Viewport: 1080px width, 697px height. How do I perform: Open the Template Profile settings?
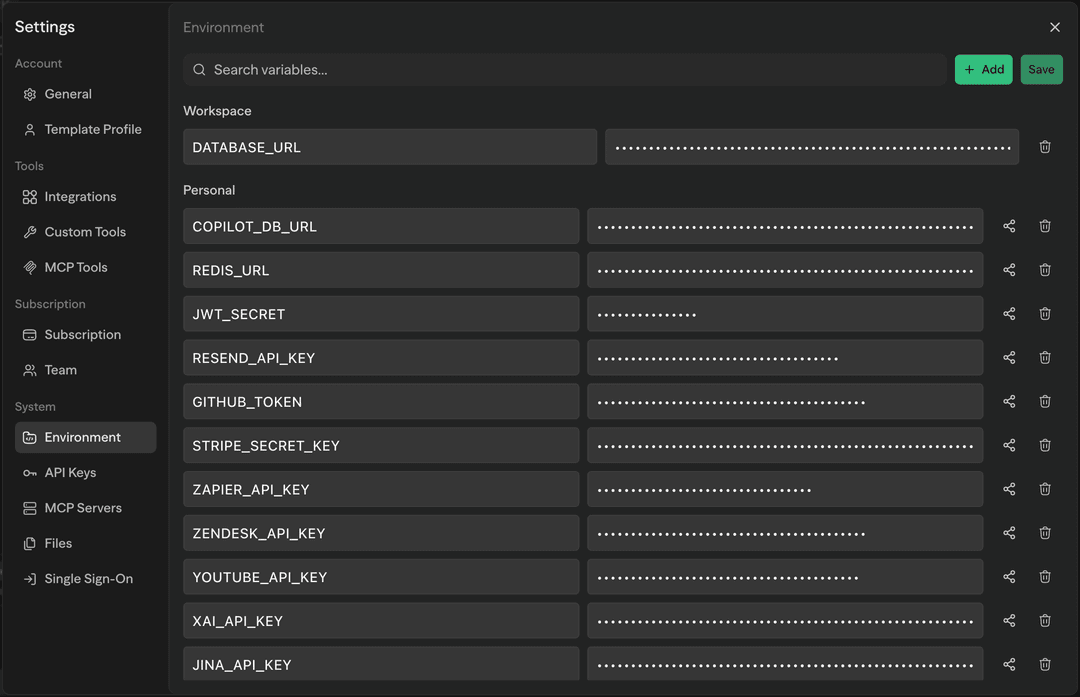coord(92,129)
